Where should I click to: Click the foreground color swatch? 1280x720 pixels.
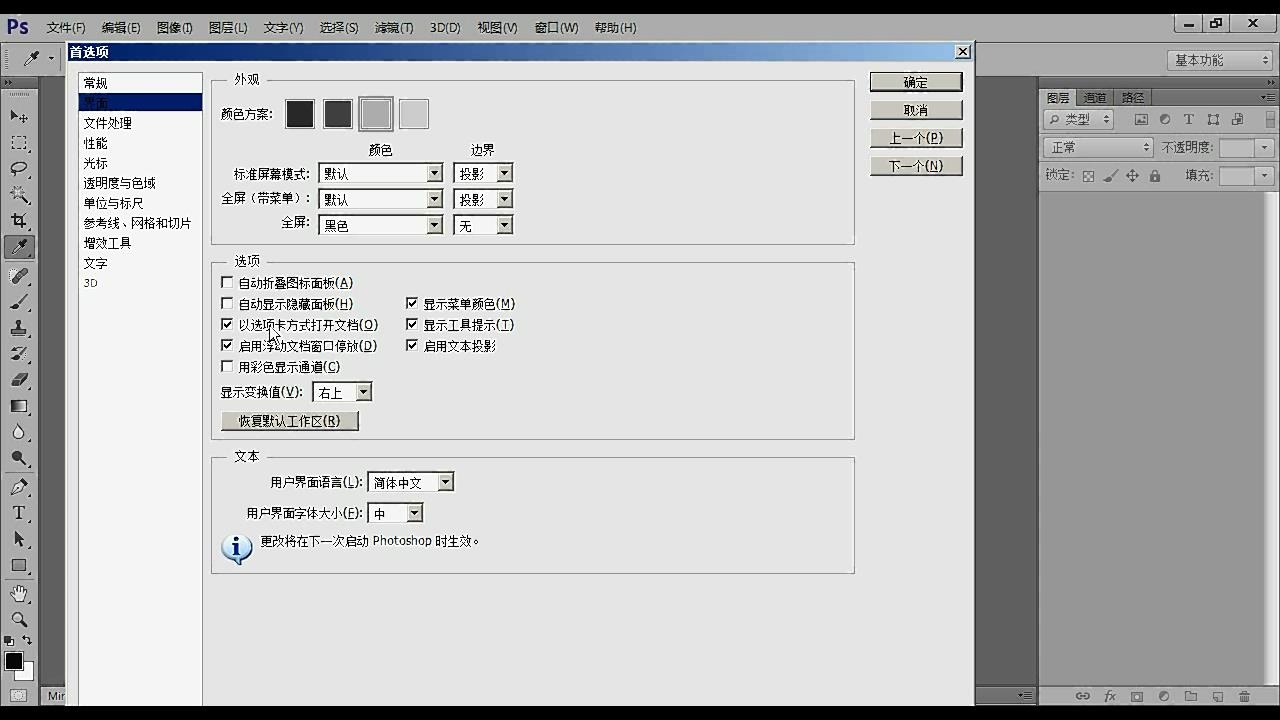14,661
